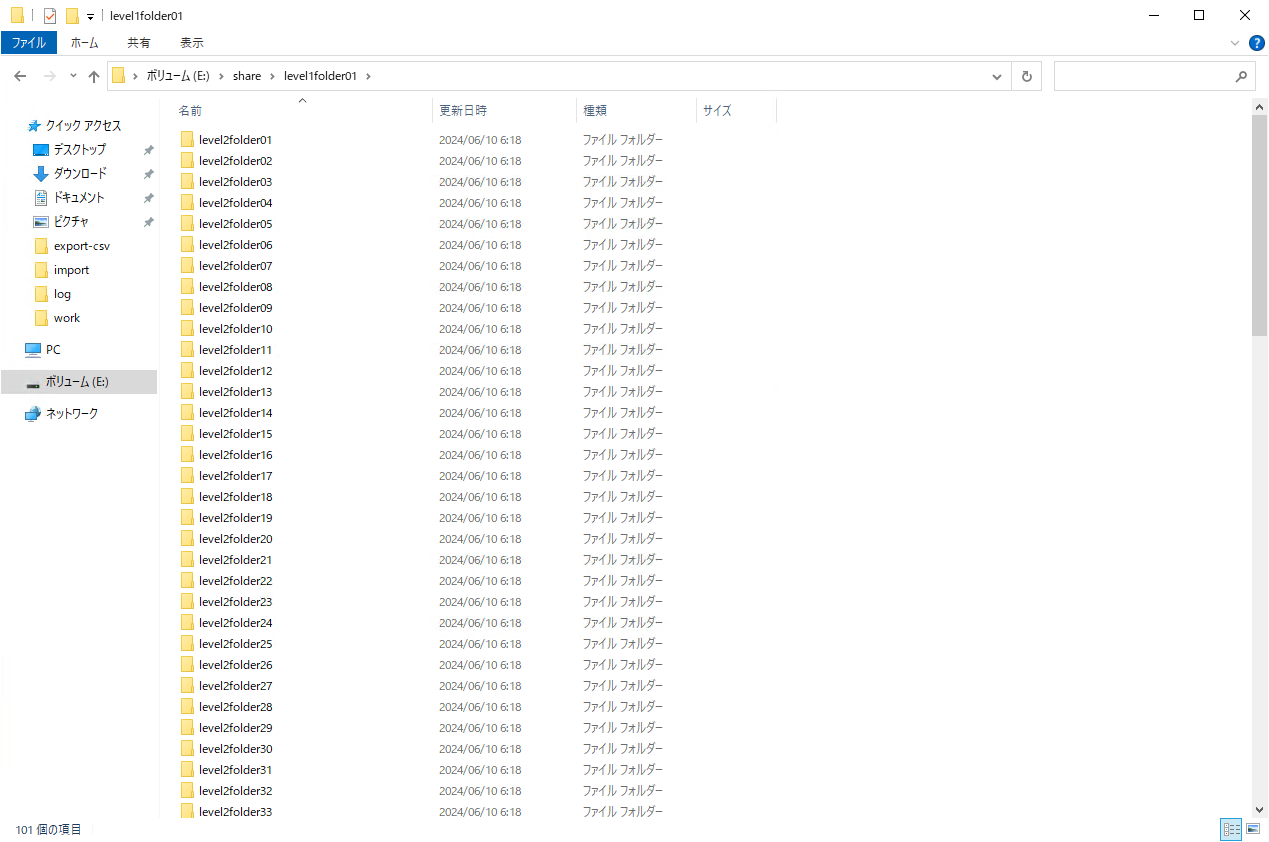Expand the ribbon with chevron arrow
Image resolution: width=1269 pixels, height=842 pixels.
tap(1235, 43)
